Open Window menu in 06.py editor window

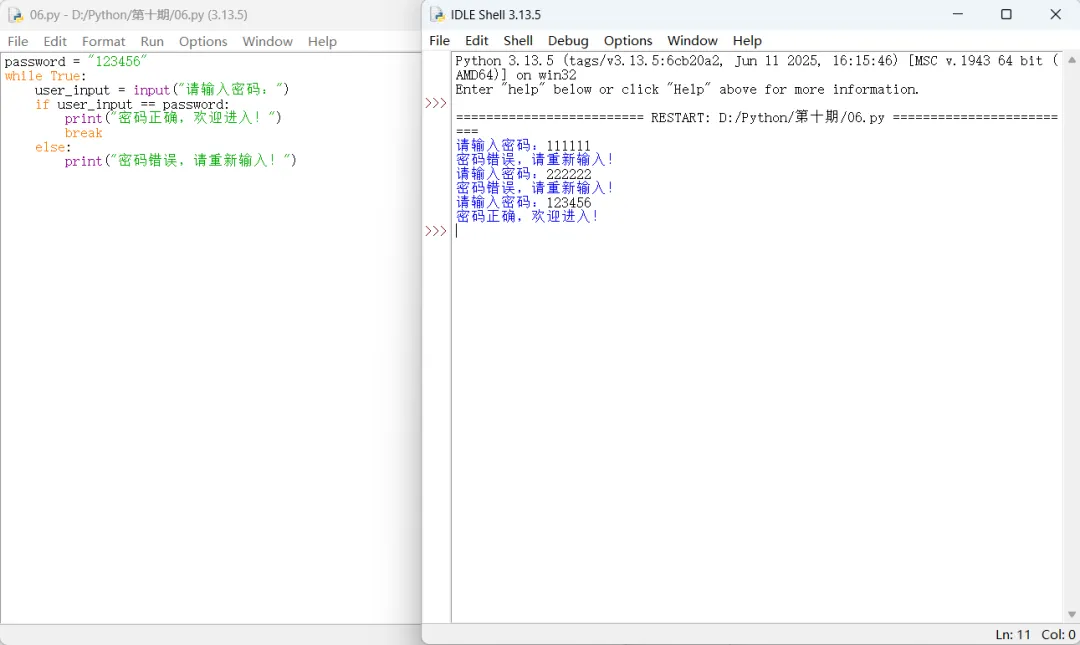click(267, 41)
